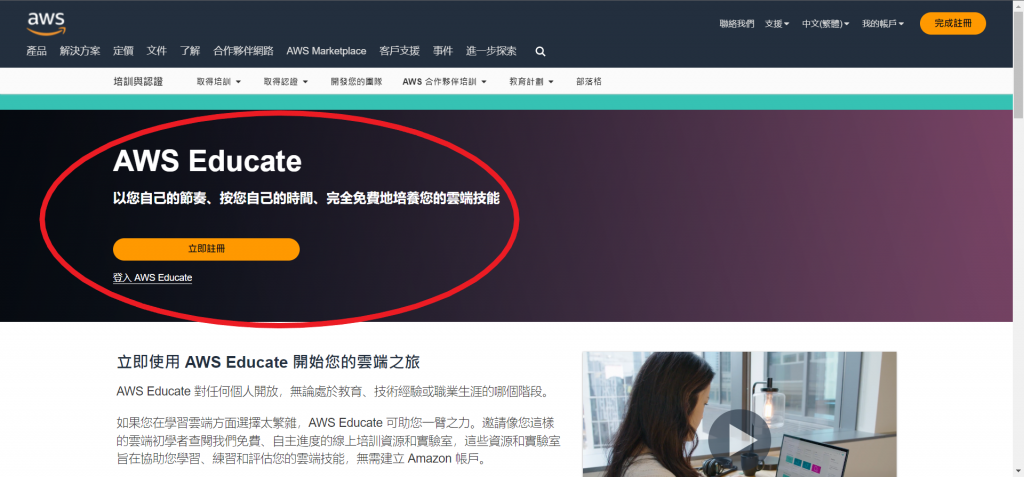Open the 文件 menu item
This screenshot has width=1024, height=477.
coord(157,51)
